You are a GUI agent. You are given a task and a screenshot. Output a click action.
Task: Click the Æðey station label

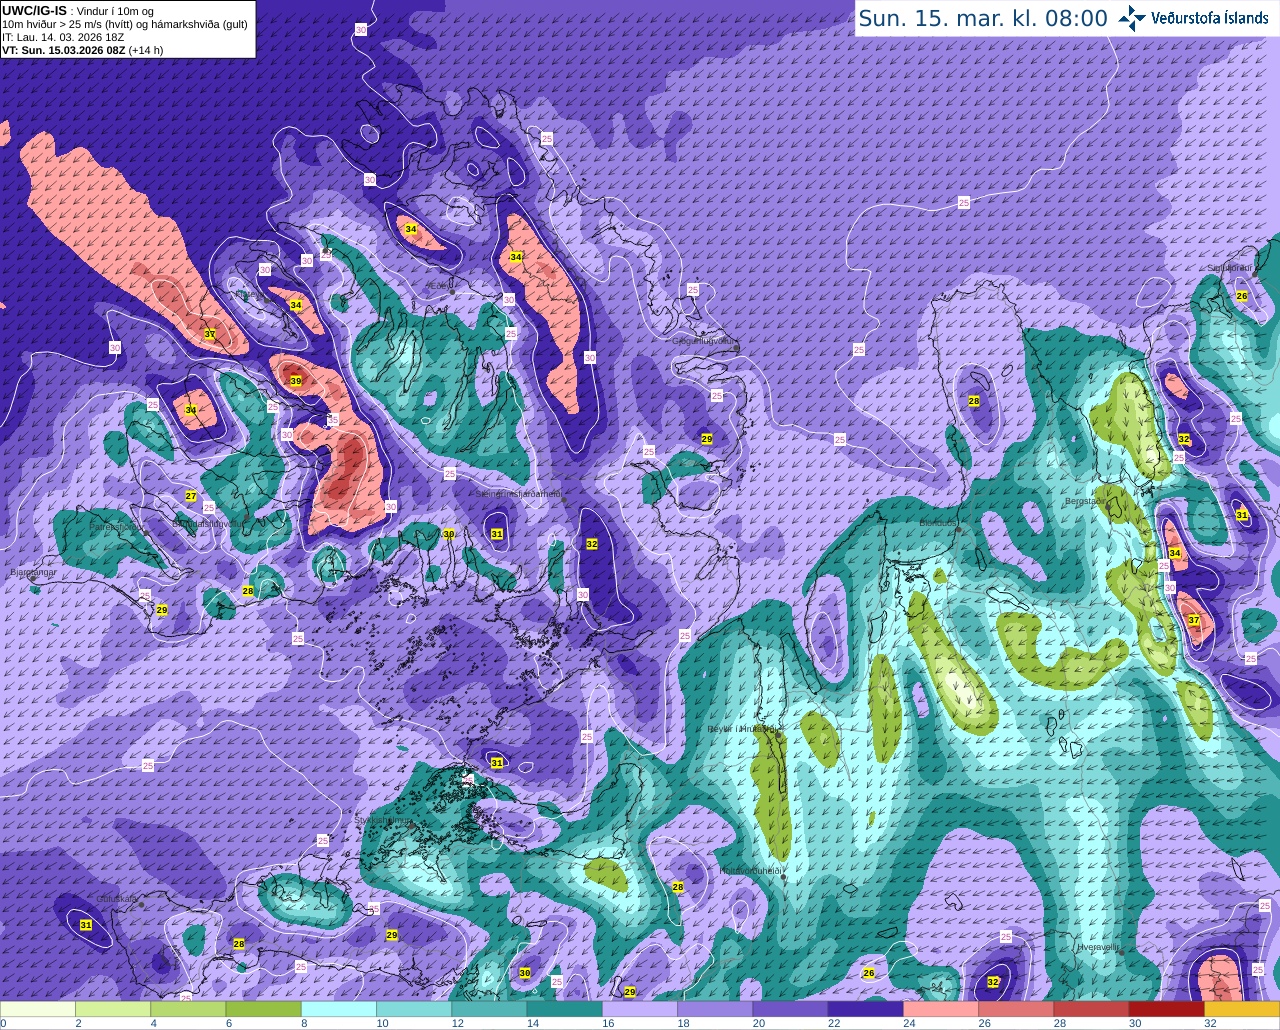point(440,286)
